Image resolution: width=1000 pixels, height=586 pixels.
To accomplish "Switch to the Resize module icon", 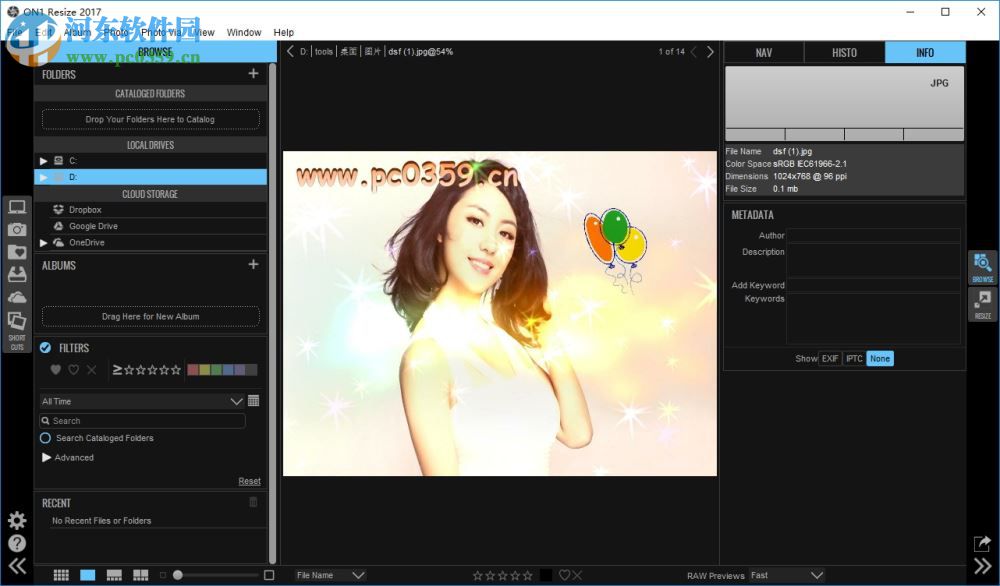I will pyautogui.click(x=983, y=303).
